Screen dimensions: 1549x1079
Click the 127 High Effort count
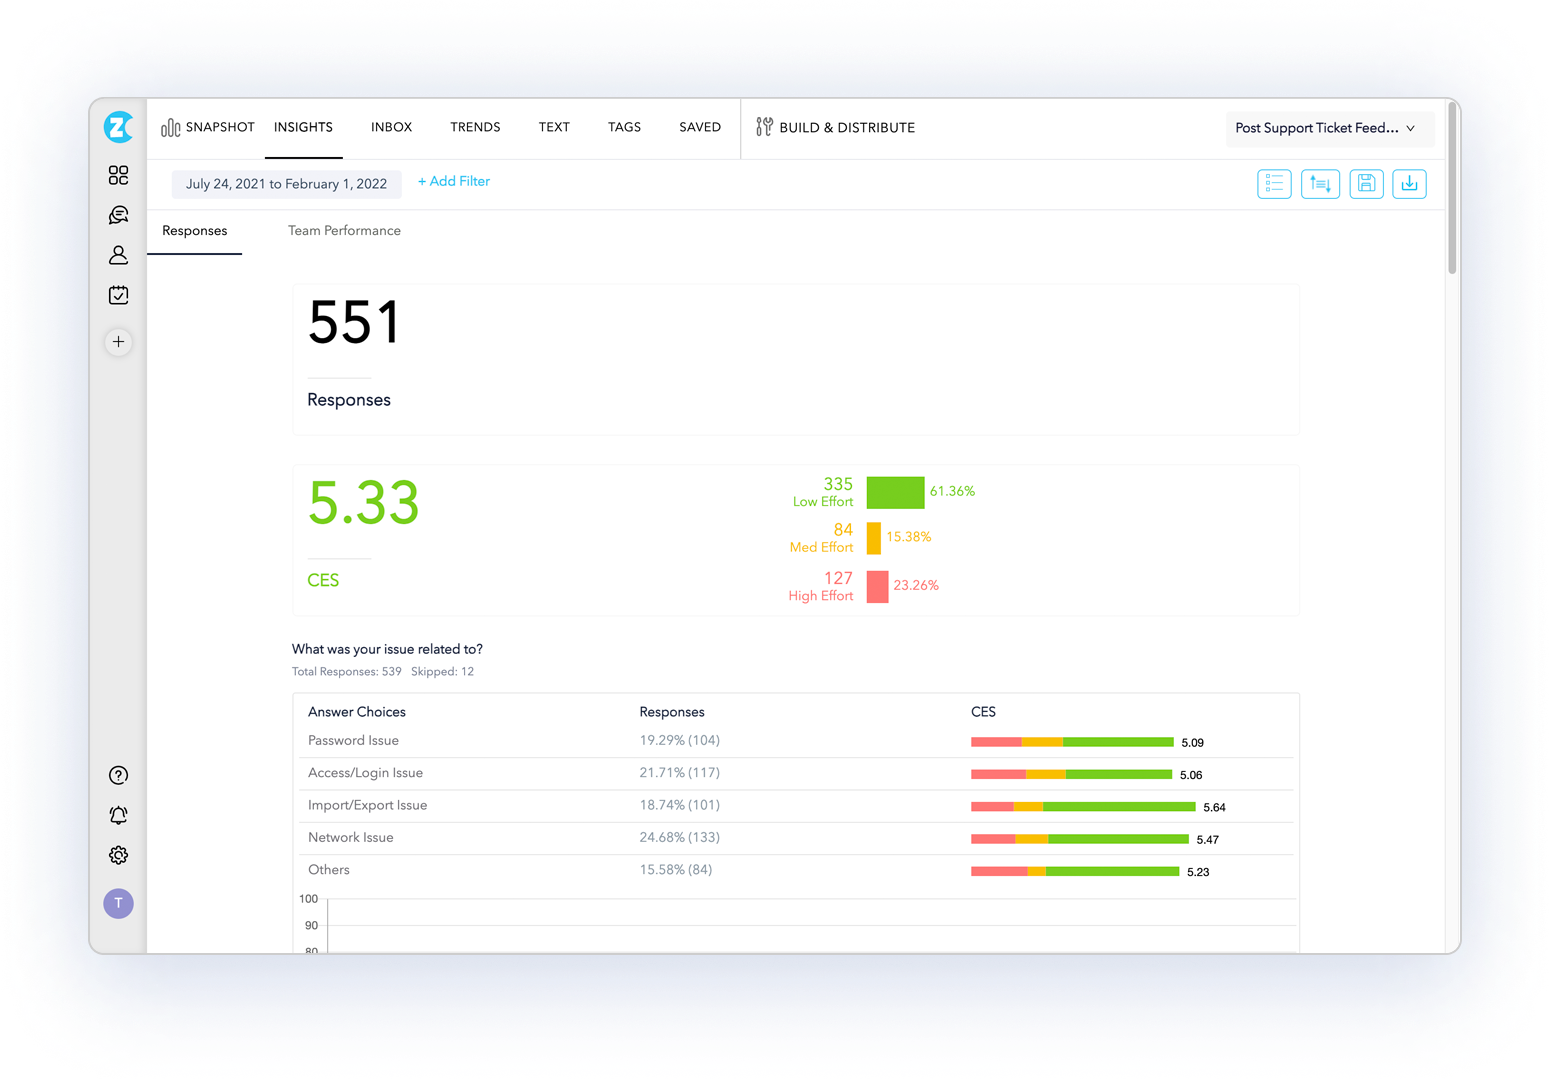[x=838, y=578]
